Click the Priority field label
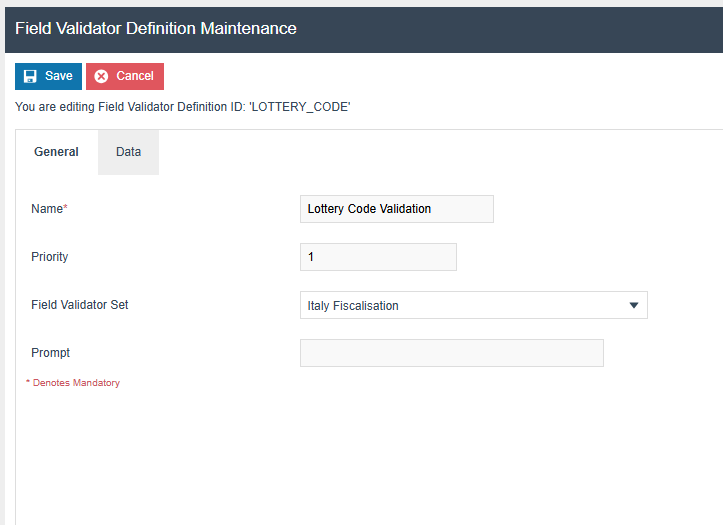Image resolution: width=723 pixels, height=525 pixels. coord(50,257)
